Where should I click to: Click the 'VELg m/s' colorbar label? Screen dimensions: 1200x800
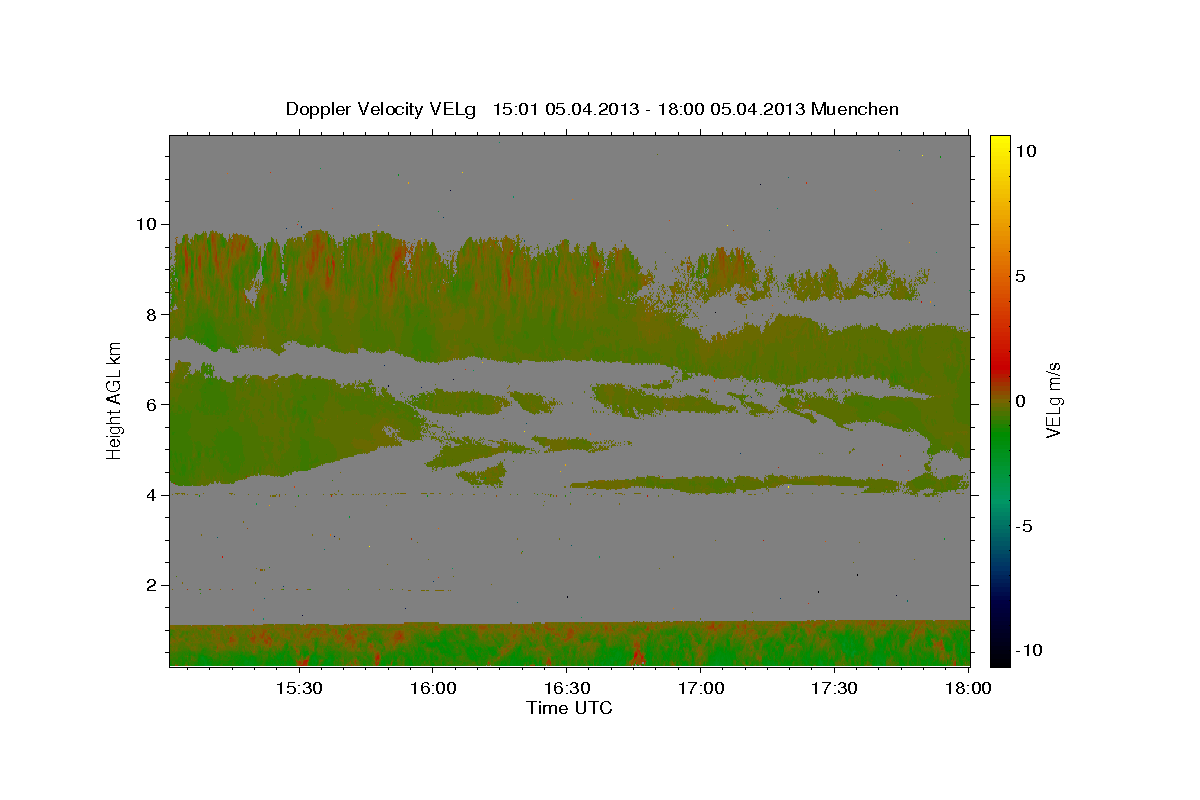coord(1052,401)
